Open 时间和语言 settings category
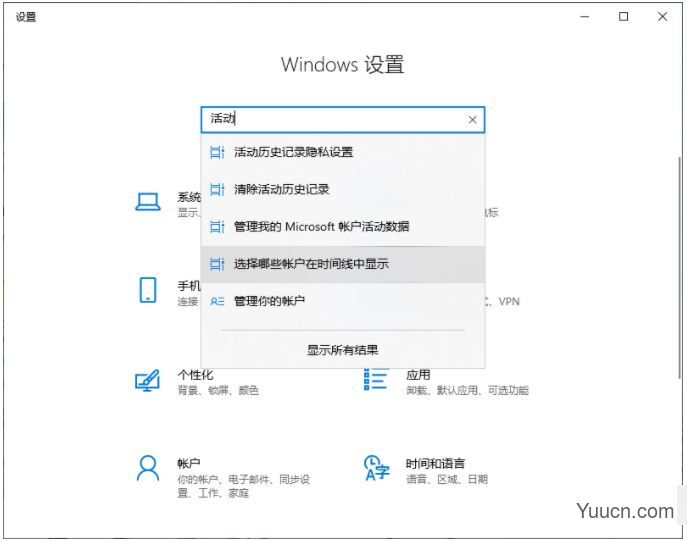The width and height of the screenshot is (687, 541). (x=435, y=464)
